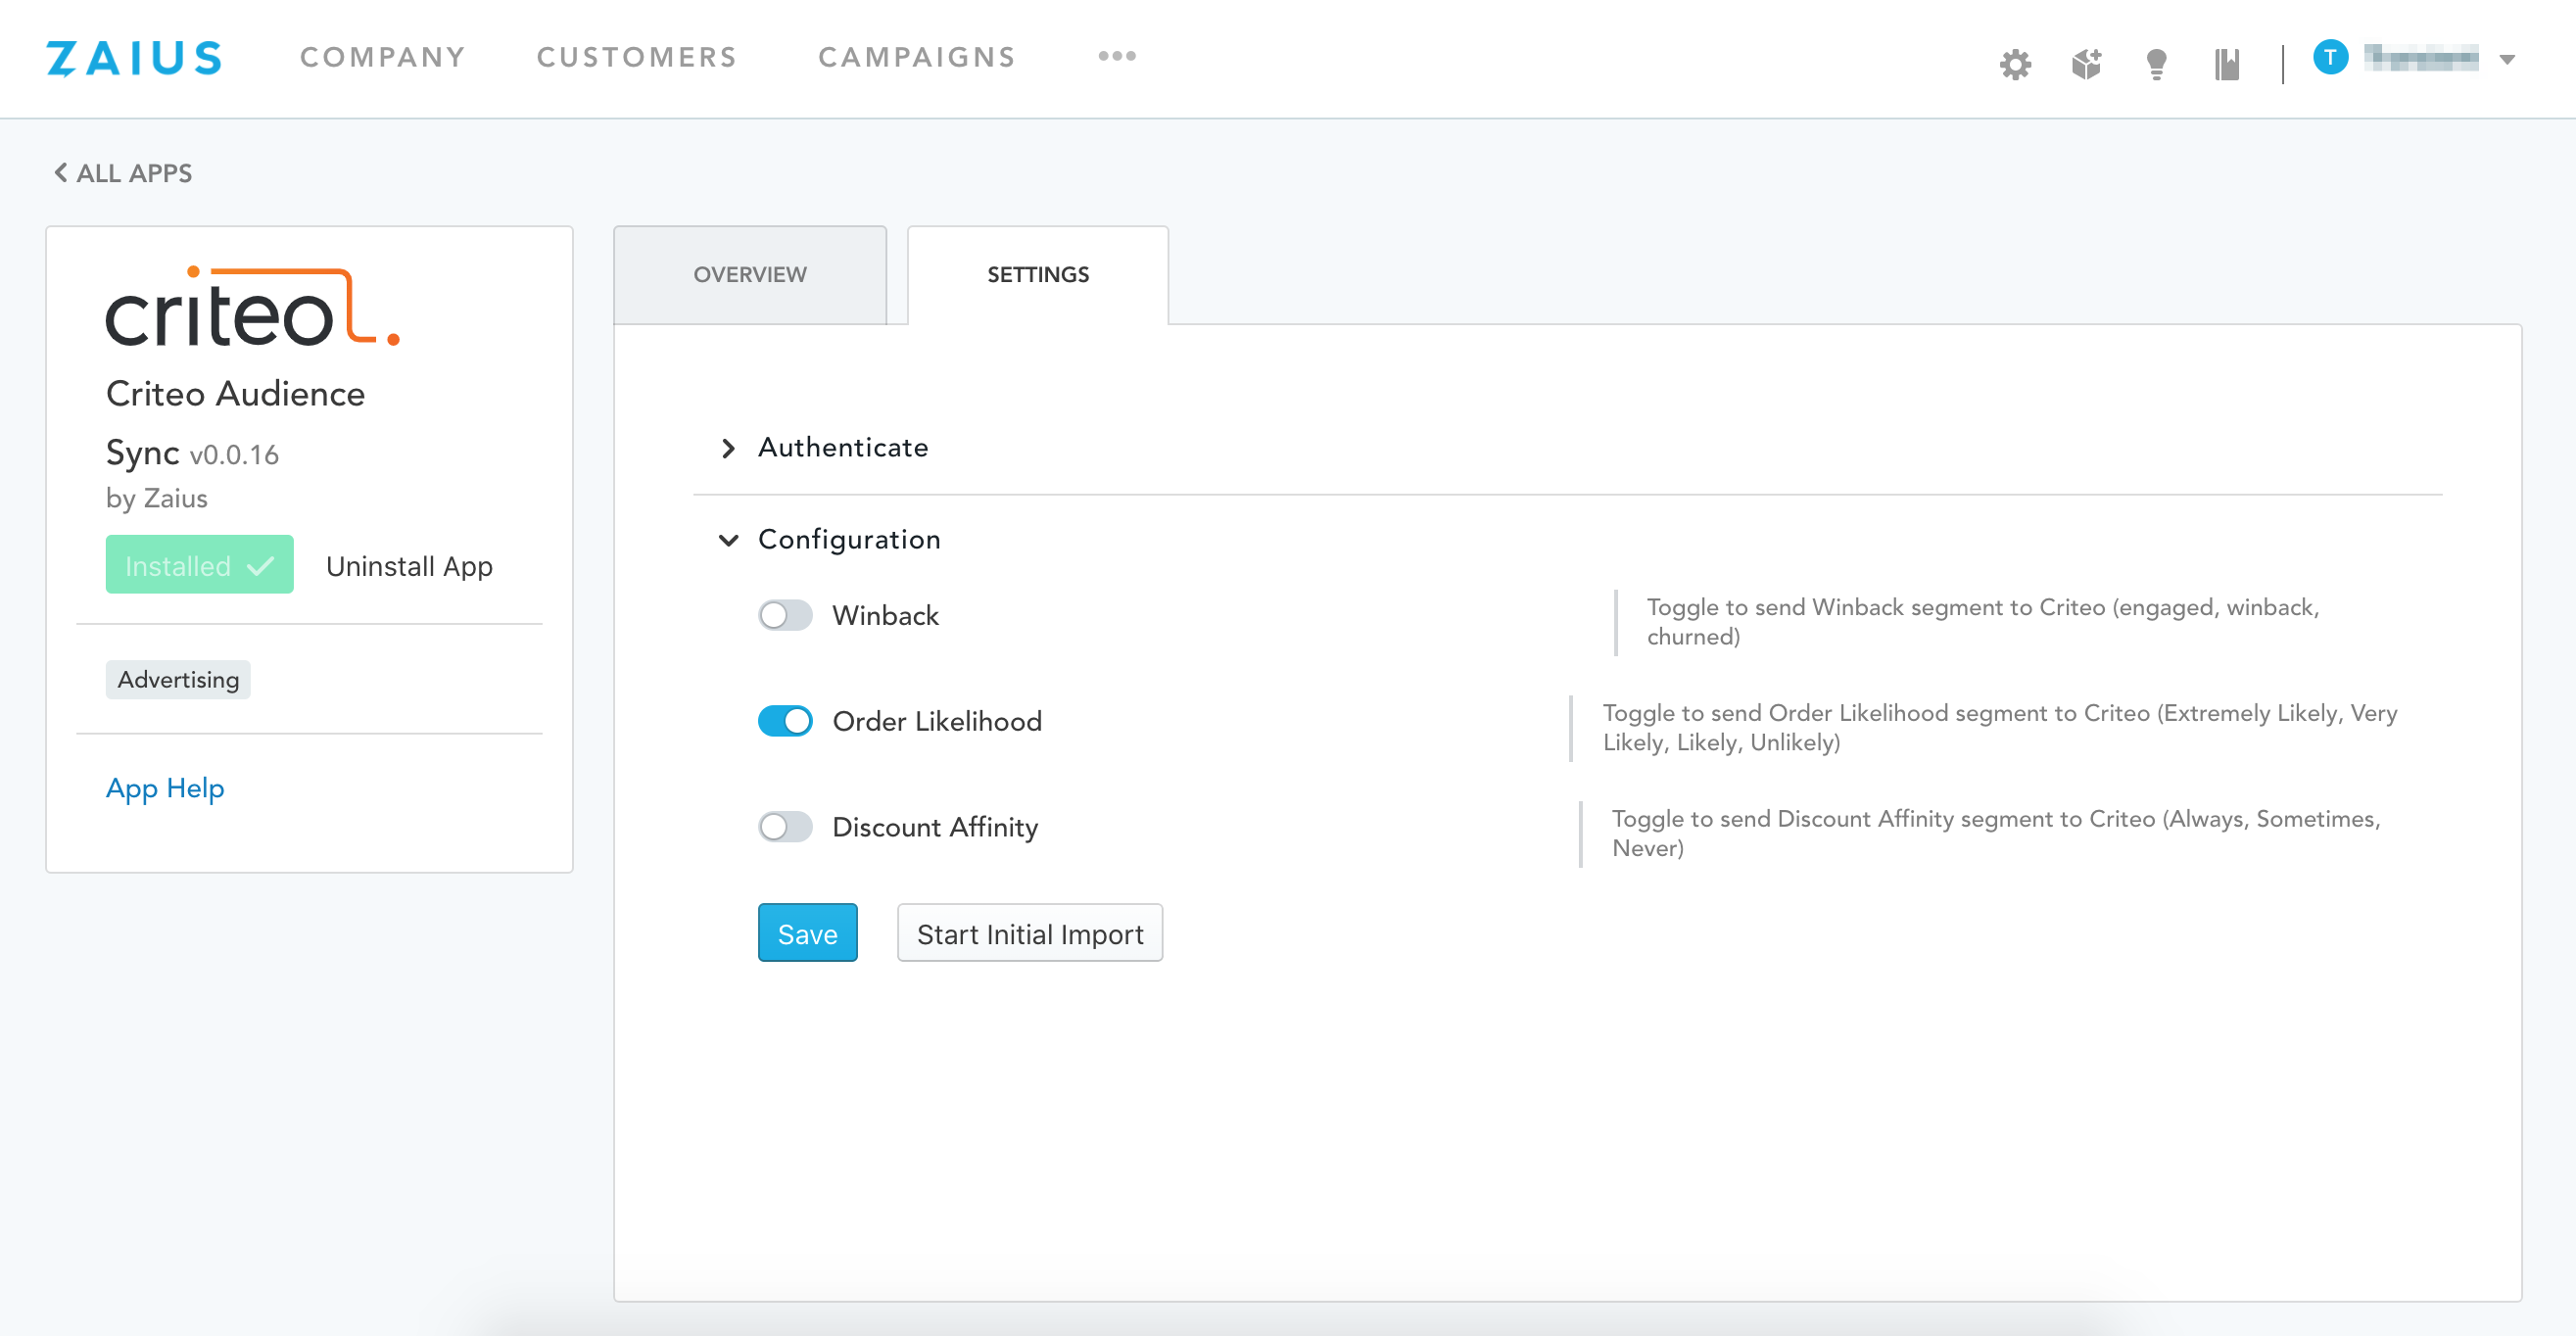
Task: Open the documentation book icon
Action: pyautogui.click(x=2226, y=64)
